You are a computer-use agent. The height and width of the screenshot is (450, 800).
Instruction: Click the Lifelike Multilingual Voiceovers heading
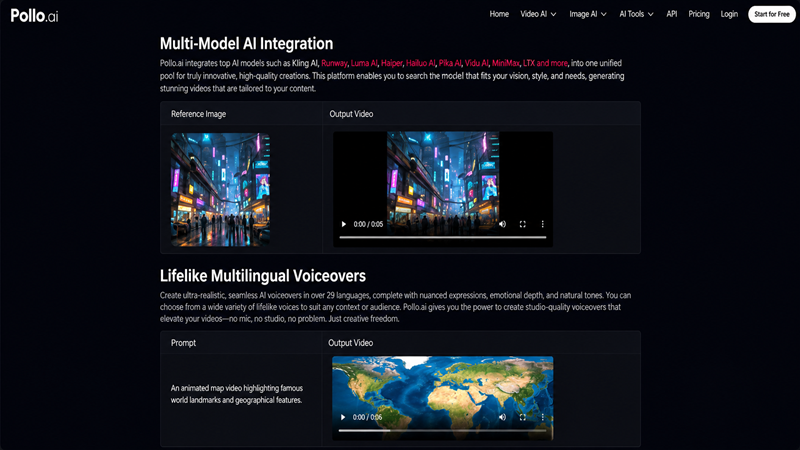(x=263, y=276)
